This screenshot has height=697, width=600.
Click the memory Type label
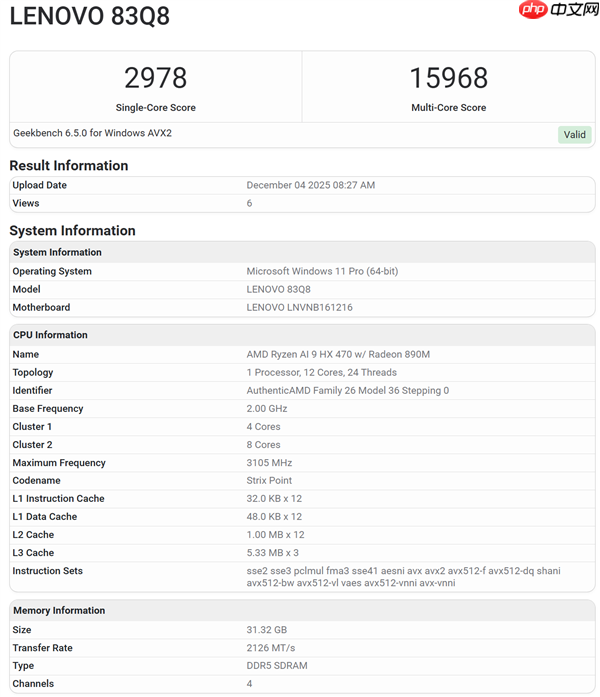click(x=23, y=666)
